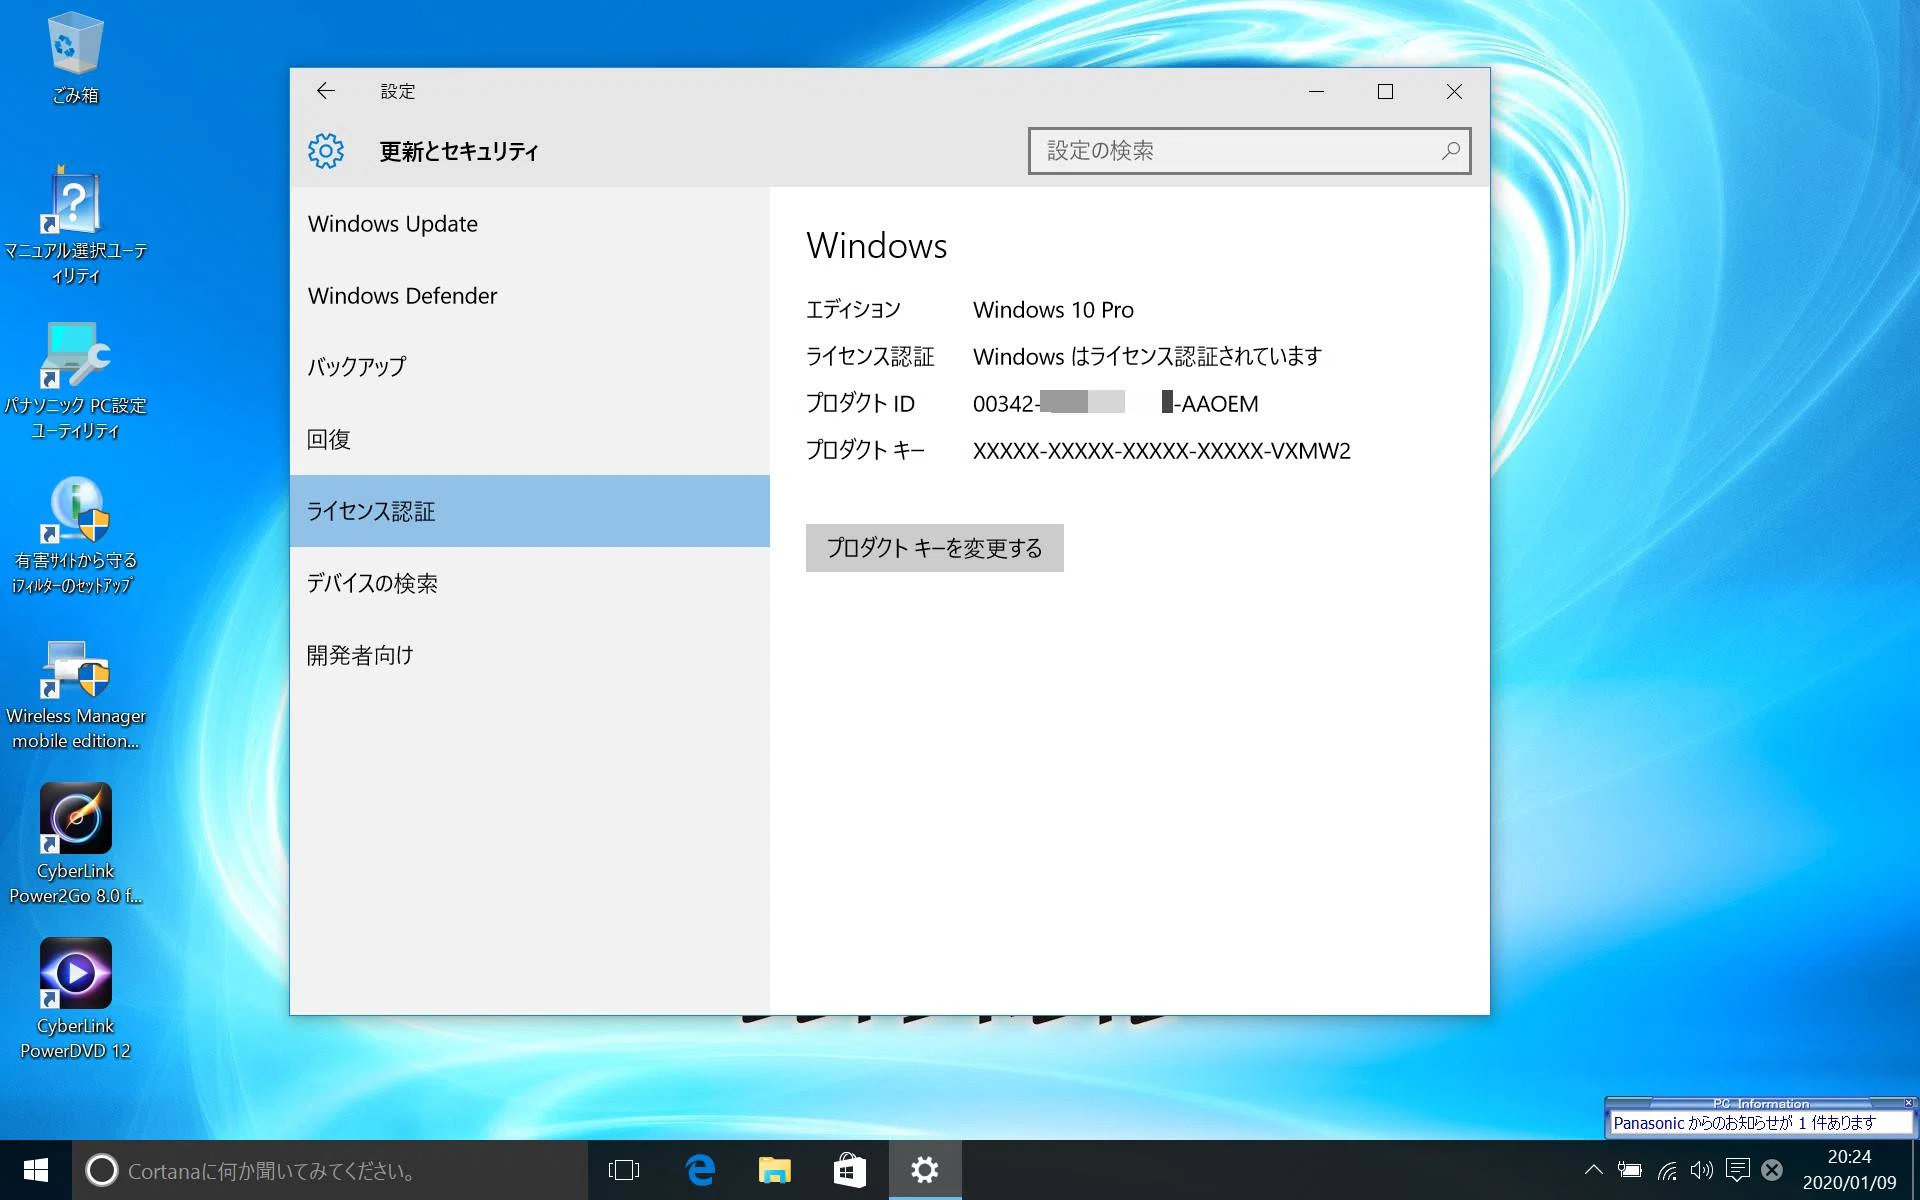Screen dimensions: 1920x1200
Task: Go back using the Settings back arrow
Action: point(325,91)
